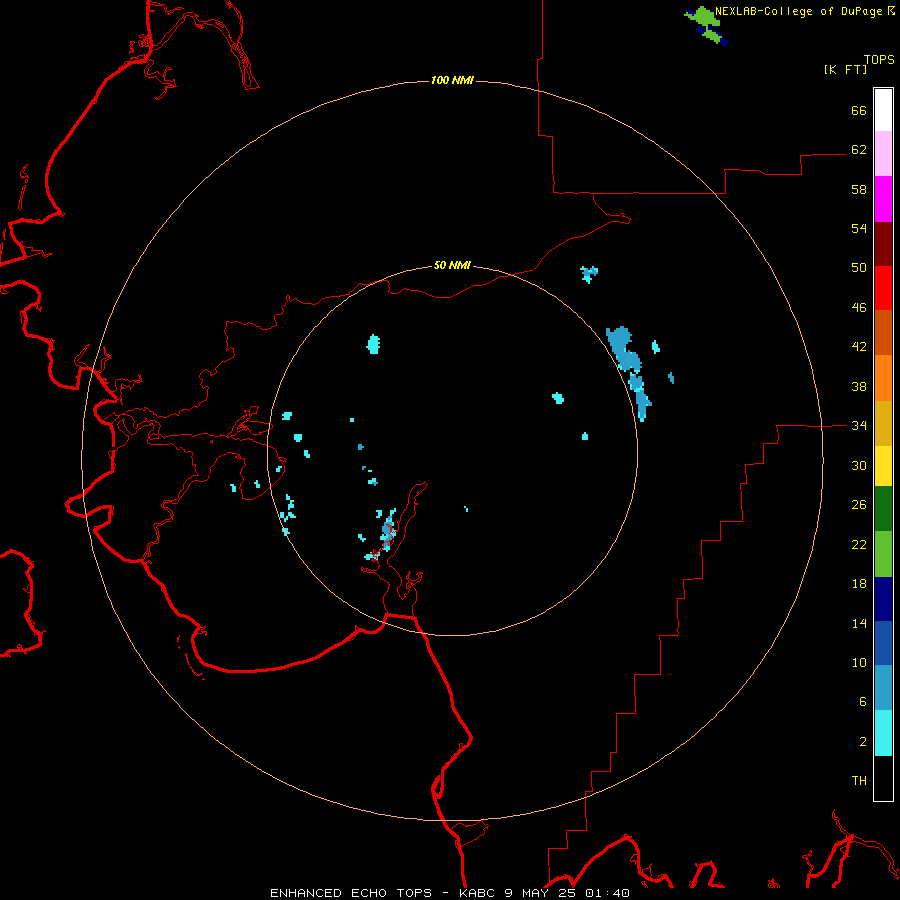This screenshot has width=900, height=900.
Task: Select the white 66 kft color swatch
Action: [883, 110]
